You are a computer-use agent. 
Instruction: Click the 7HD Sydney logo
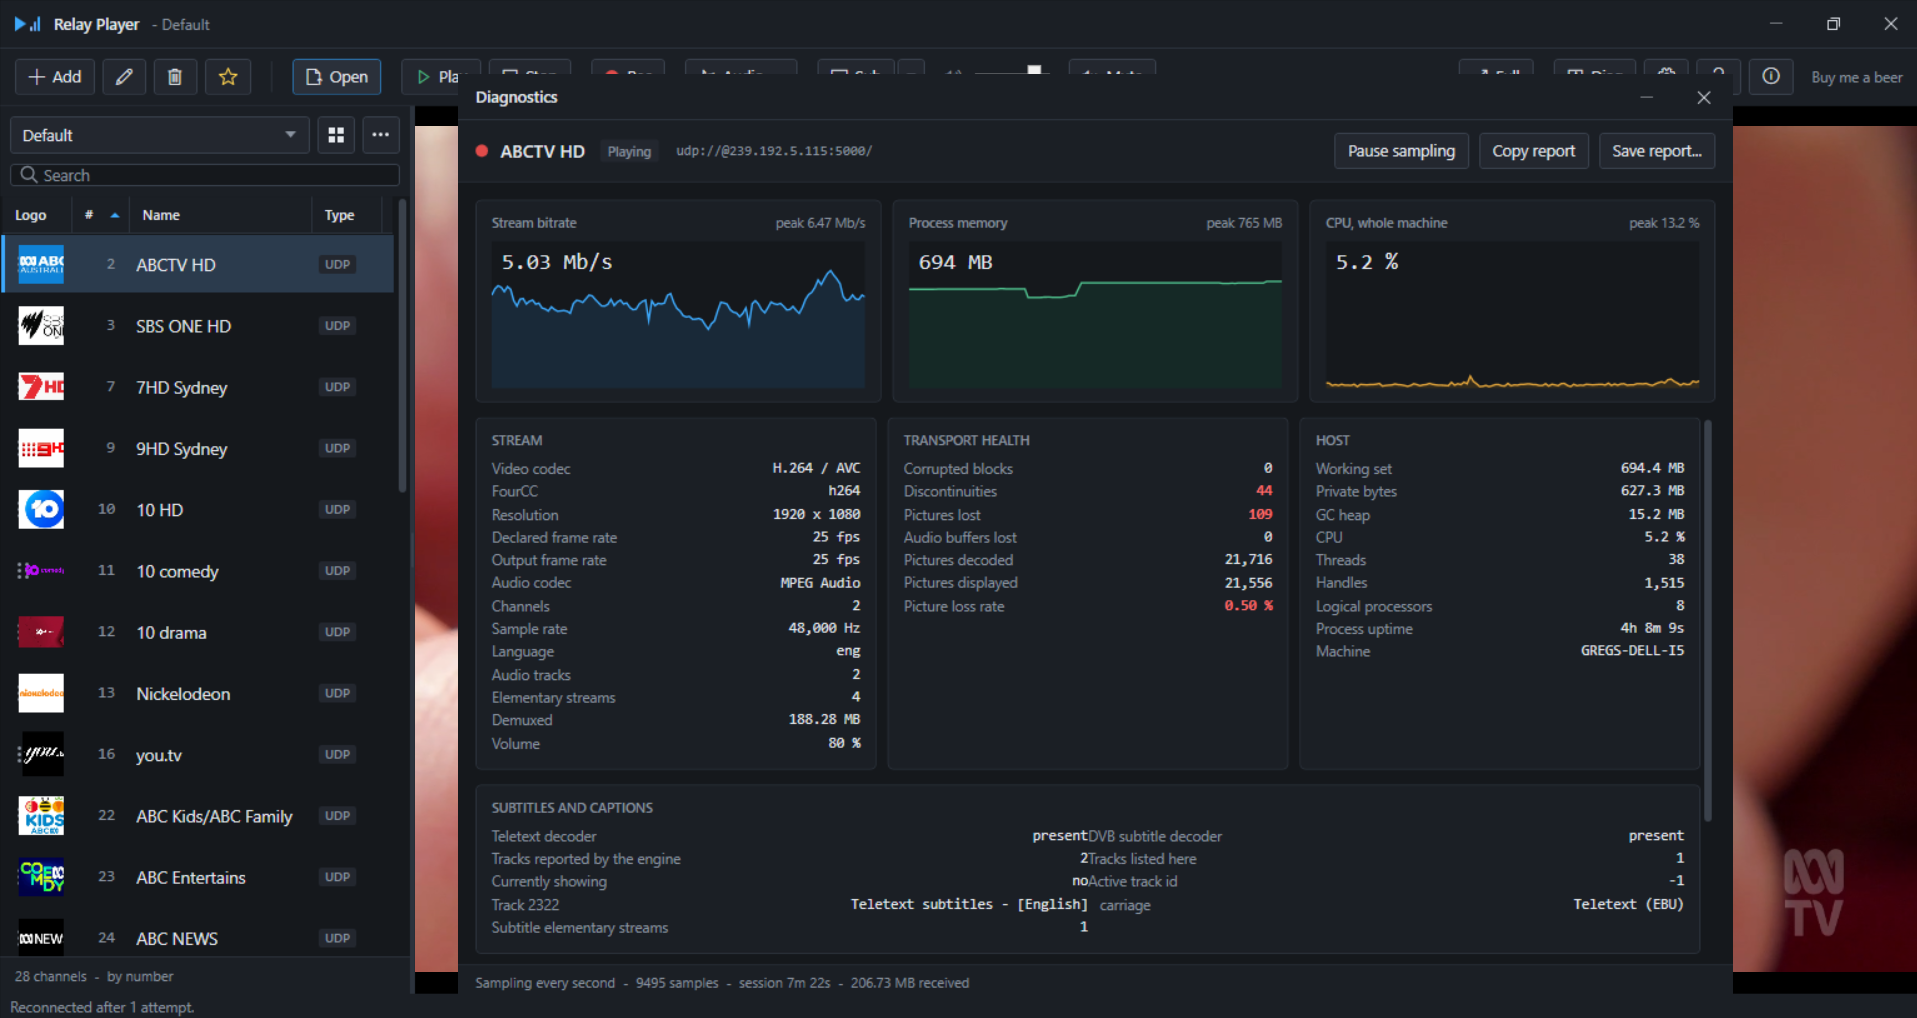(x=41, y=387)
